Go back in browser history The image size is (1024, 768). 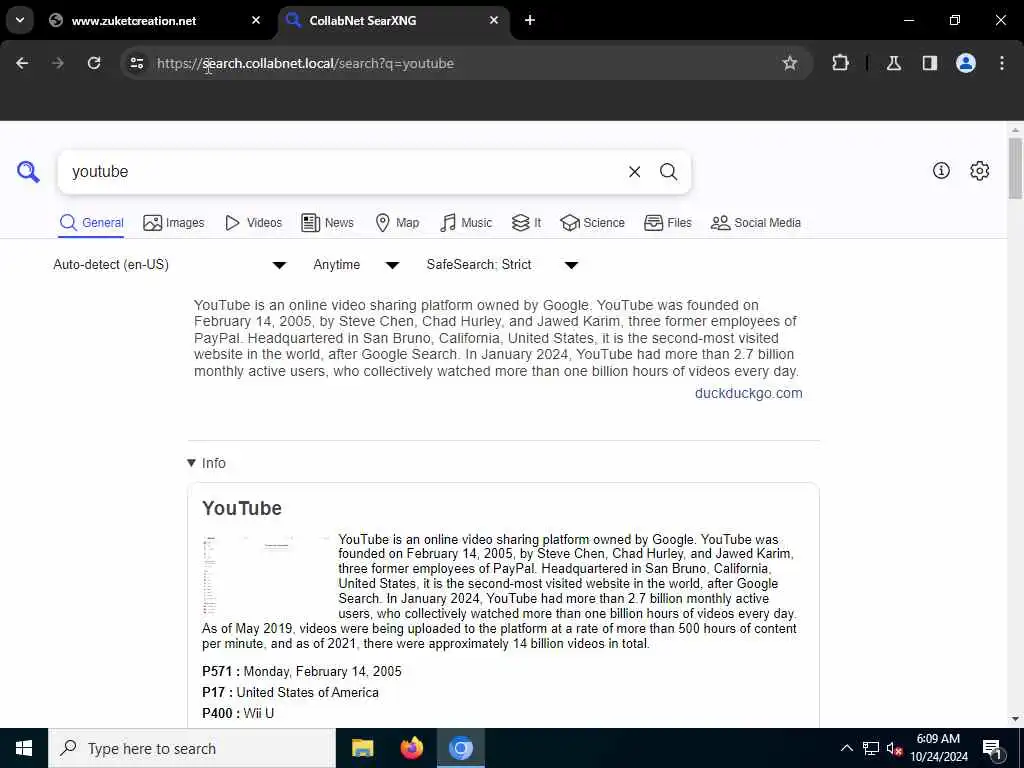(22, 63)
